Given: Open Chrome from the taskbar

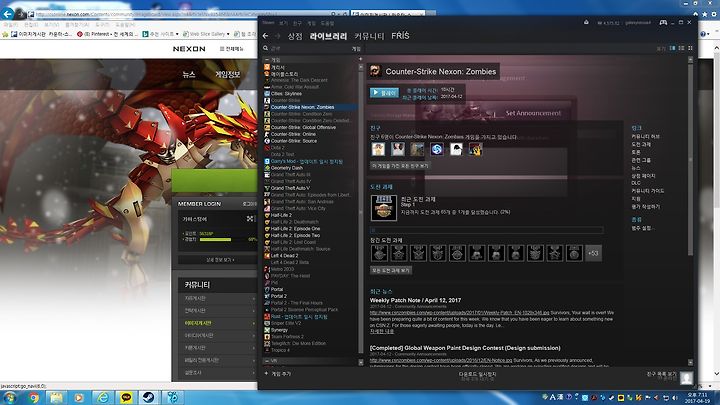Looking at the screenshot, I should tap(33, 397).
